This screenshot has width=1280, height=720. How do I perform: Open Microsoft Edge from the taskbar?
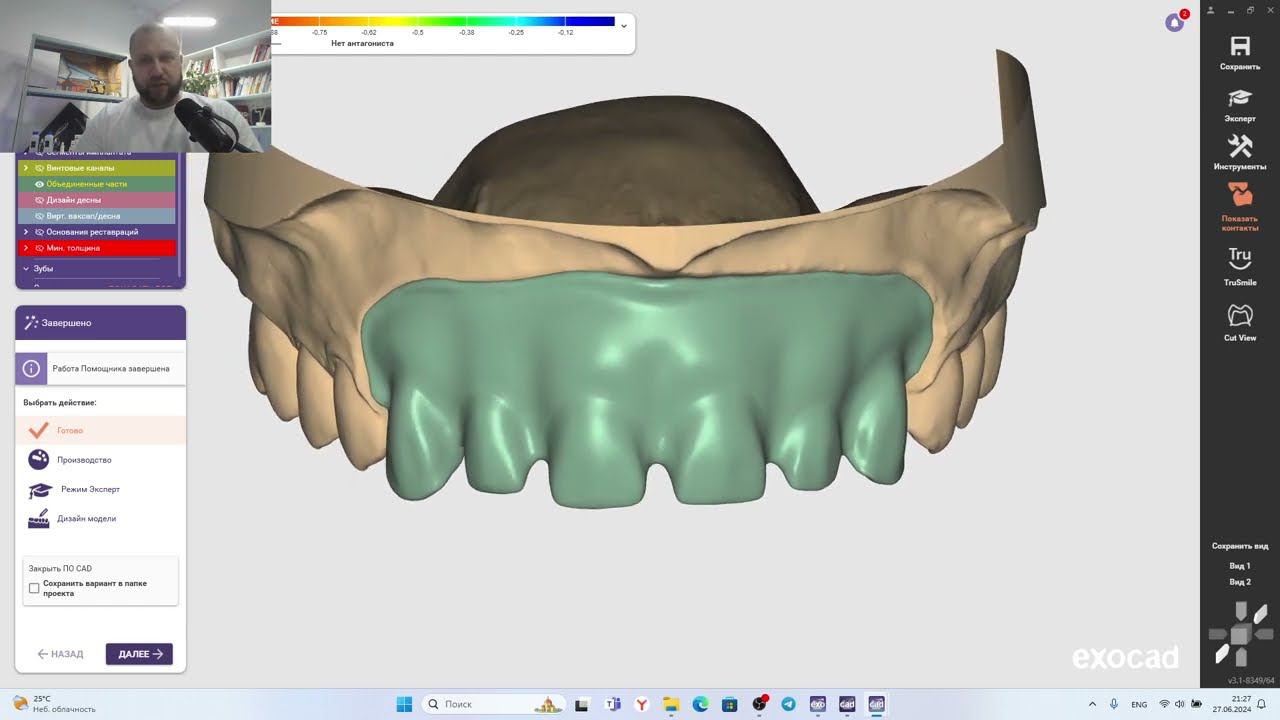[701, 704]
